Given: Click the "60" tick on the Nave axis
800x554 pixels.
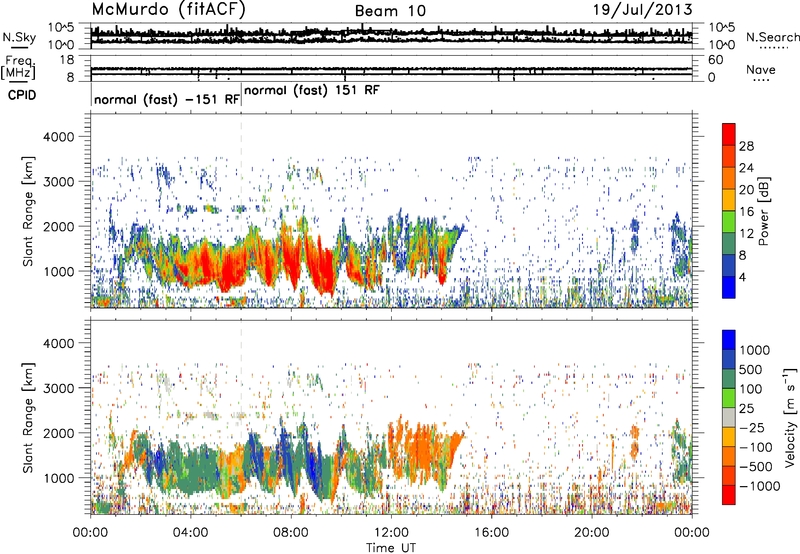Looking at the screenshot, I should [x=715, y=60].
